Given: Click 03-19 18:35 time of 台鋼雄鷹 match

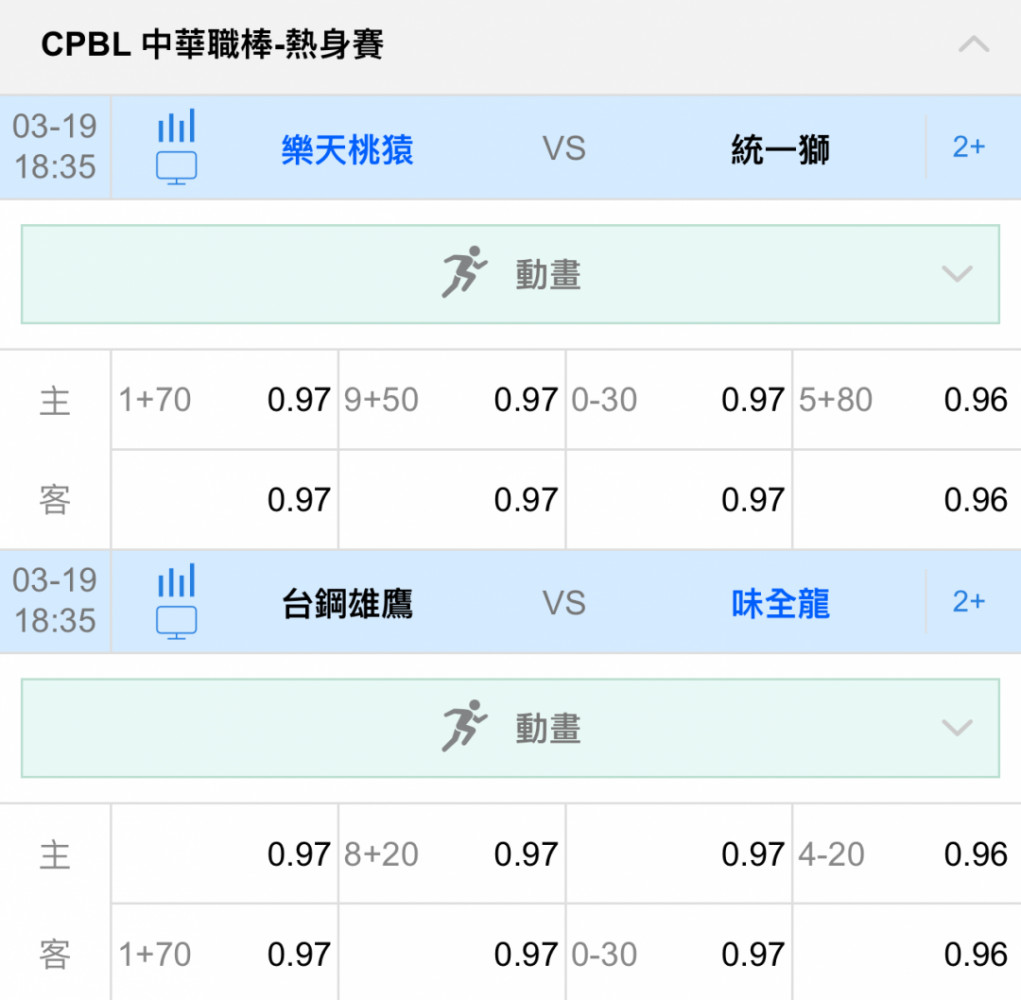Looking at the screenshot, I should 55,600.
